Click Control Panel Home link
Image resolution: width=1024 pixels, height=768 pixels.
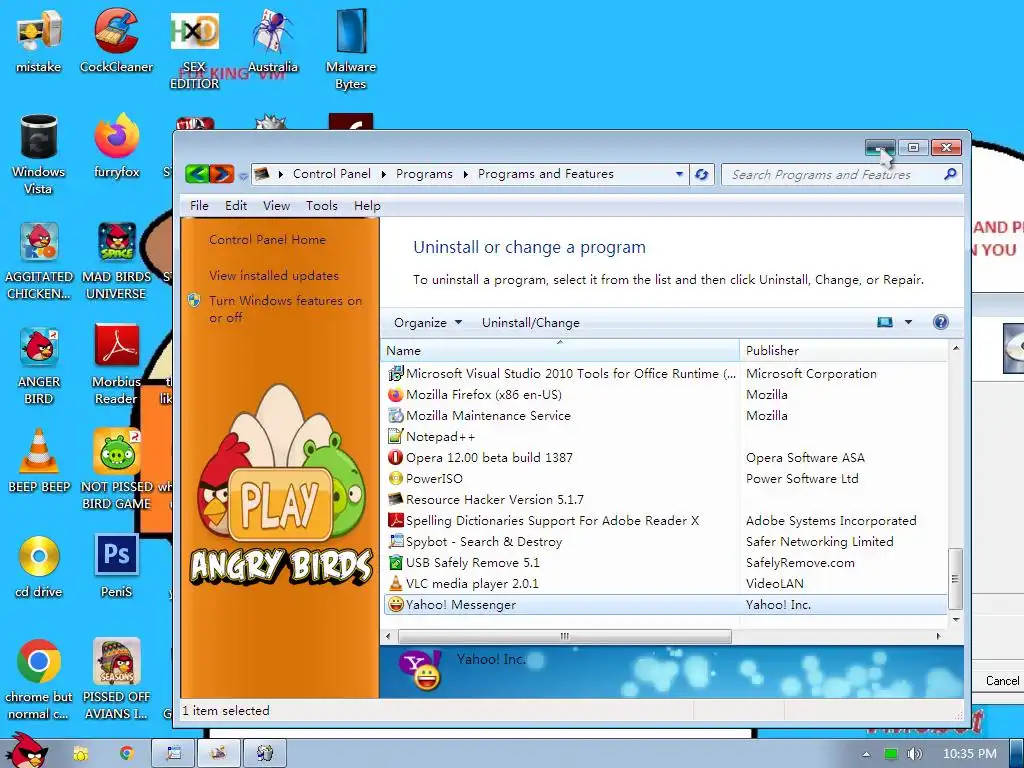pos(267,240)
